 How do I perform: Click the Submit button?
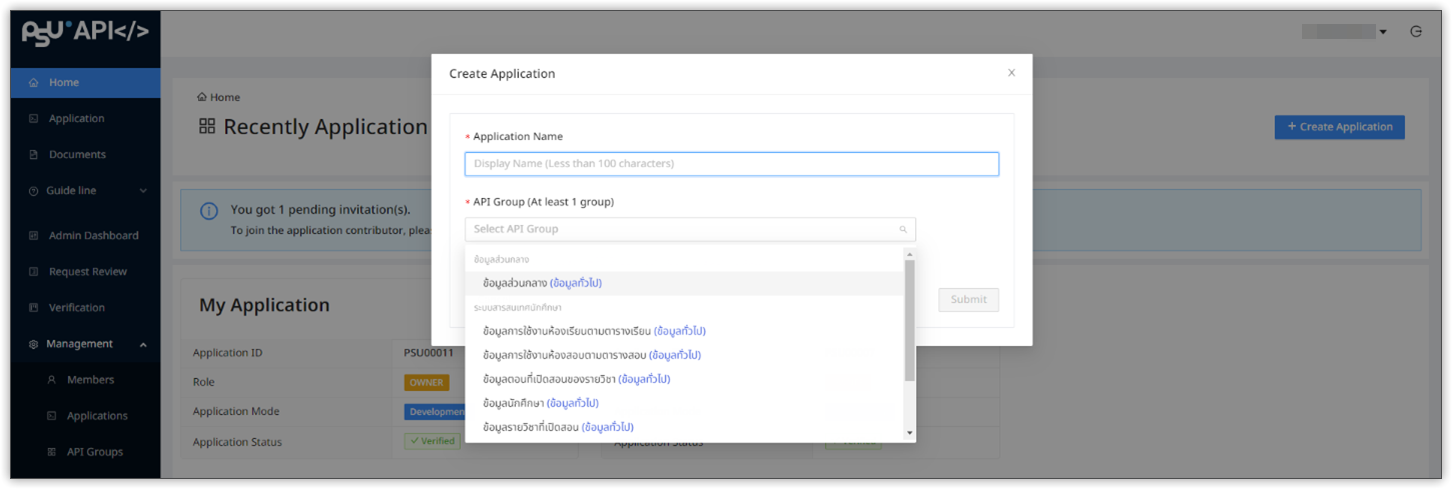click(968, 299)
